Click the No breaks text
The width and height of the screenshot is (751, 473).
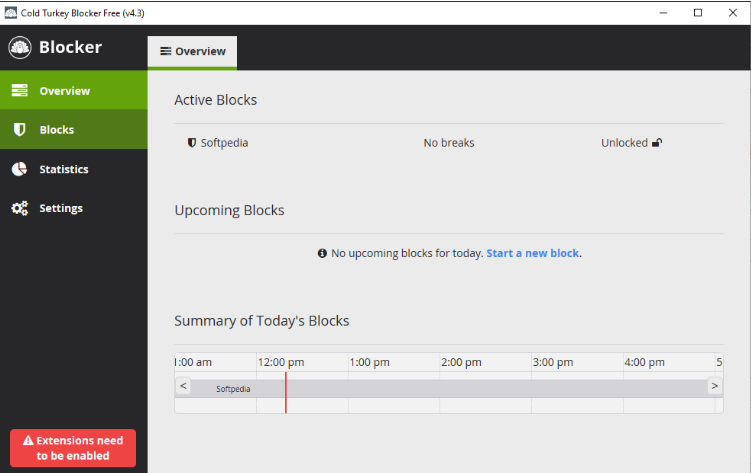point(449,143)
